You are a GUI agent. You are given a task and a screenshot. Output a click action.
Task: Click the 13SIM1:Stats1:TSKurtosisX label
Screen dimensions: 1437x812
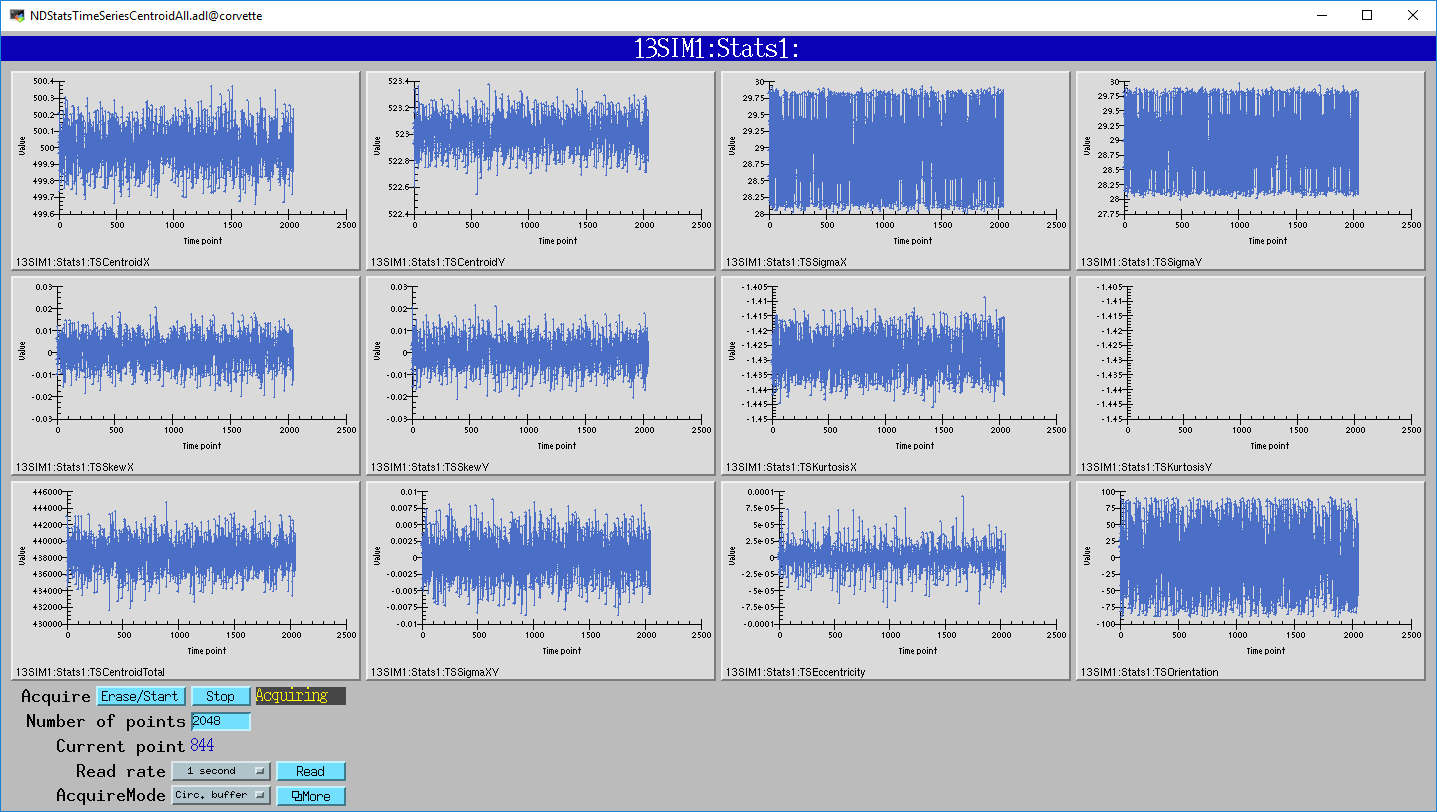pyautogui.click(x=792, y=467)
